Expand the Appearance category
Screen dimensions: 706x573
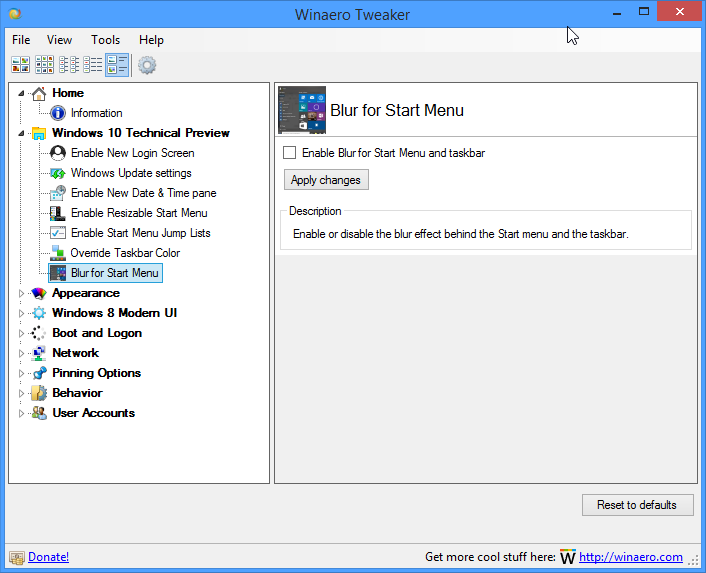[x=21, y=293]
